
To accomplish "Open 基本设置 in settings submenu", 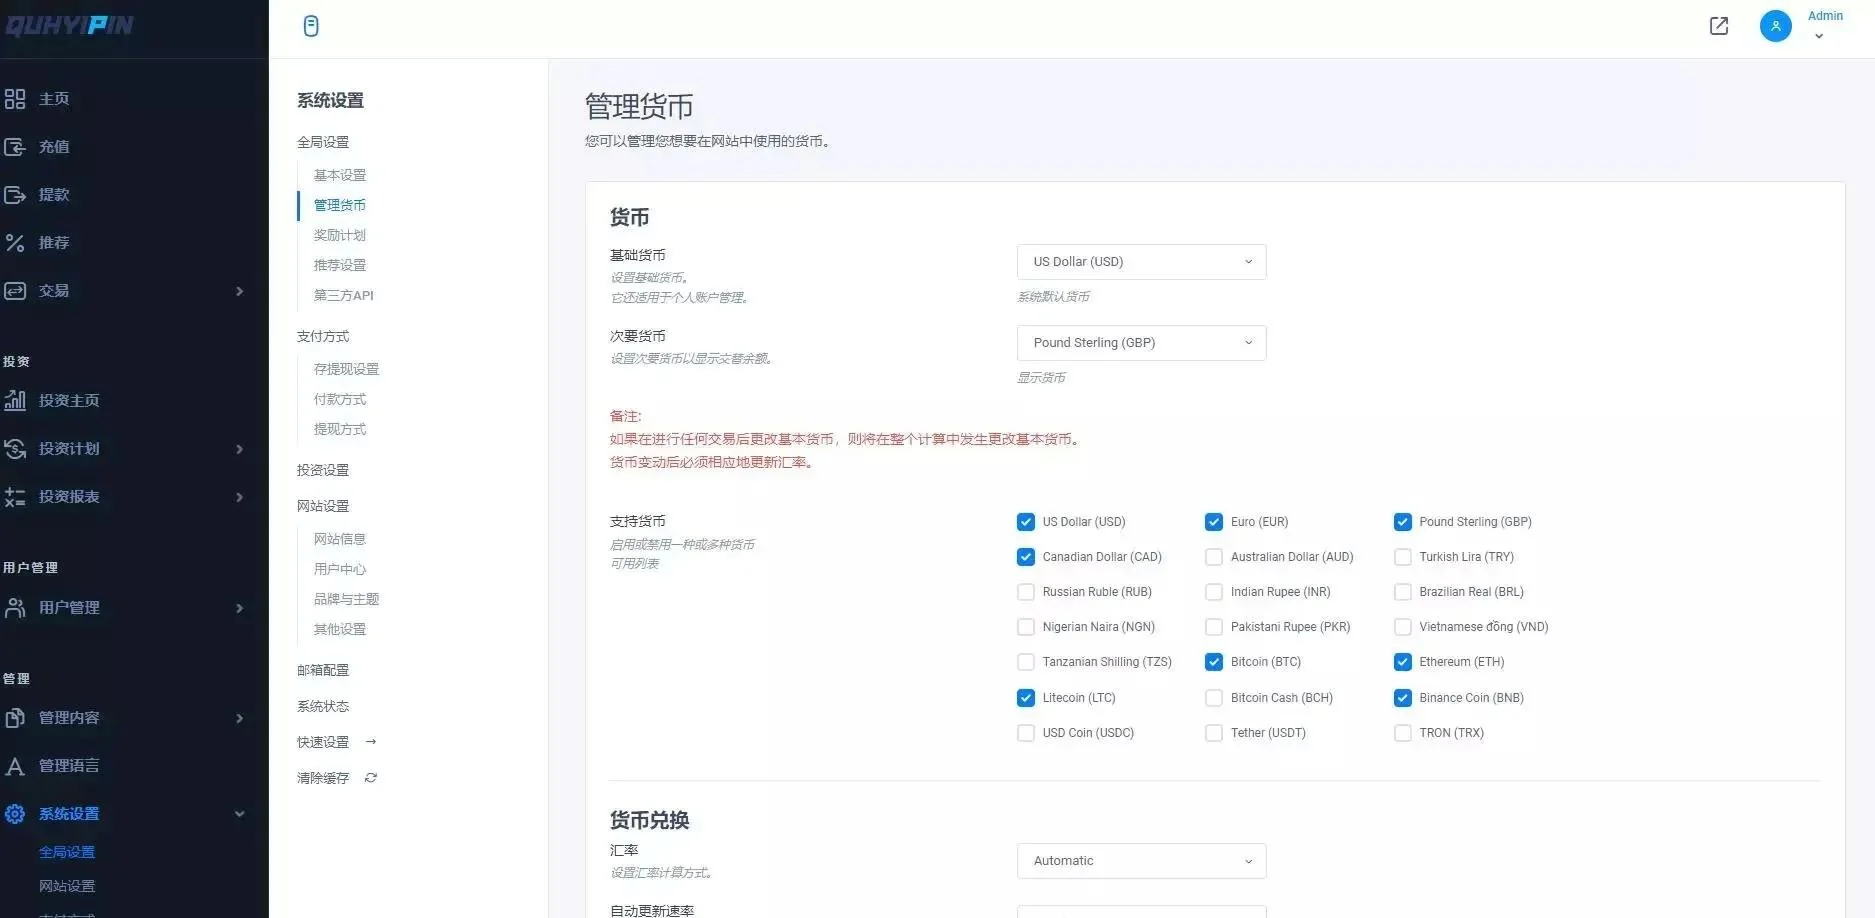I will click(x=340, y=175).
